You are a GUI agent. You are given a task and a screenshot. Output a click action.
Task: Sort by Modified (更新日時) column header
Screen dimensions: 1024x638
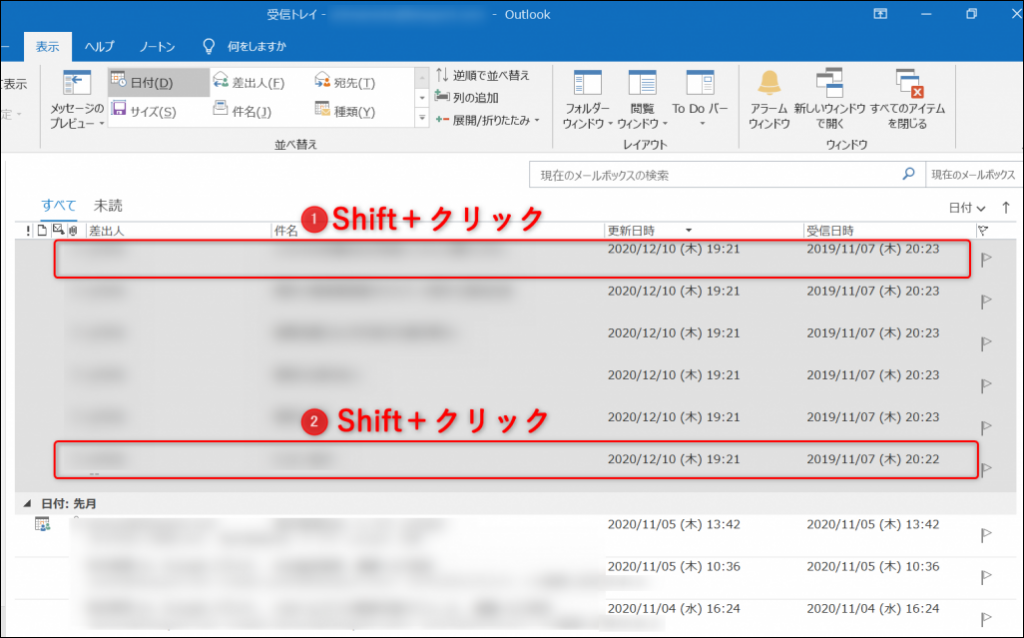coord(703,231)
